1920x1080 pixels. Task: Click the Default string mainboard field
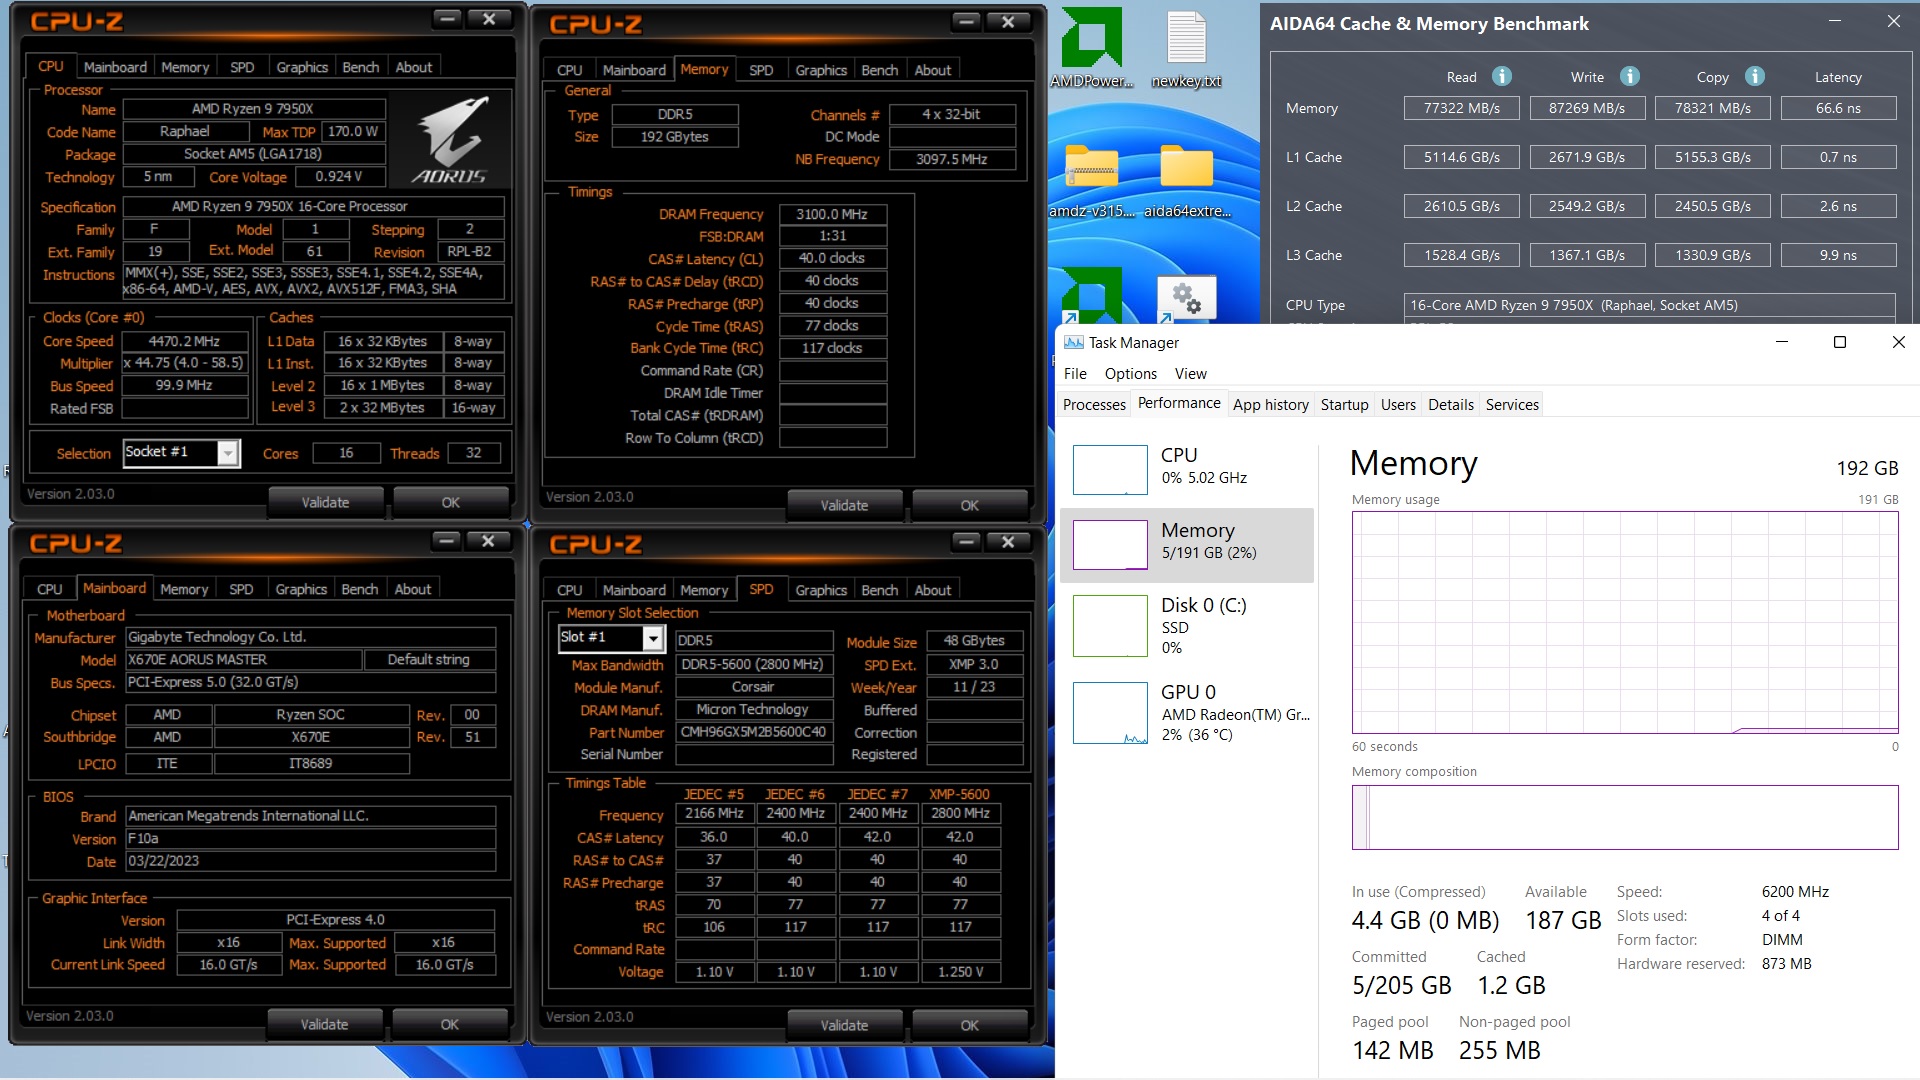point(428,659)
